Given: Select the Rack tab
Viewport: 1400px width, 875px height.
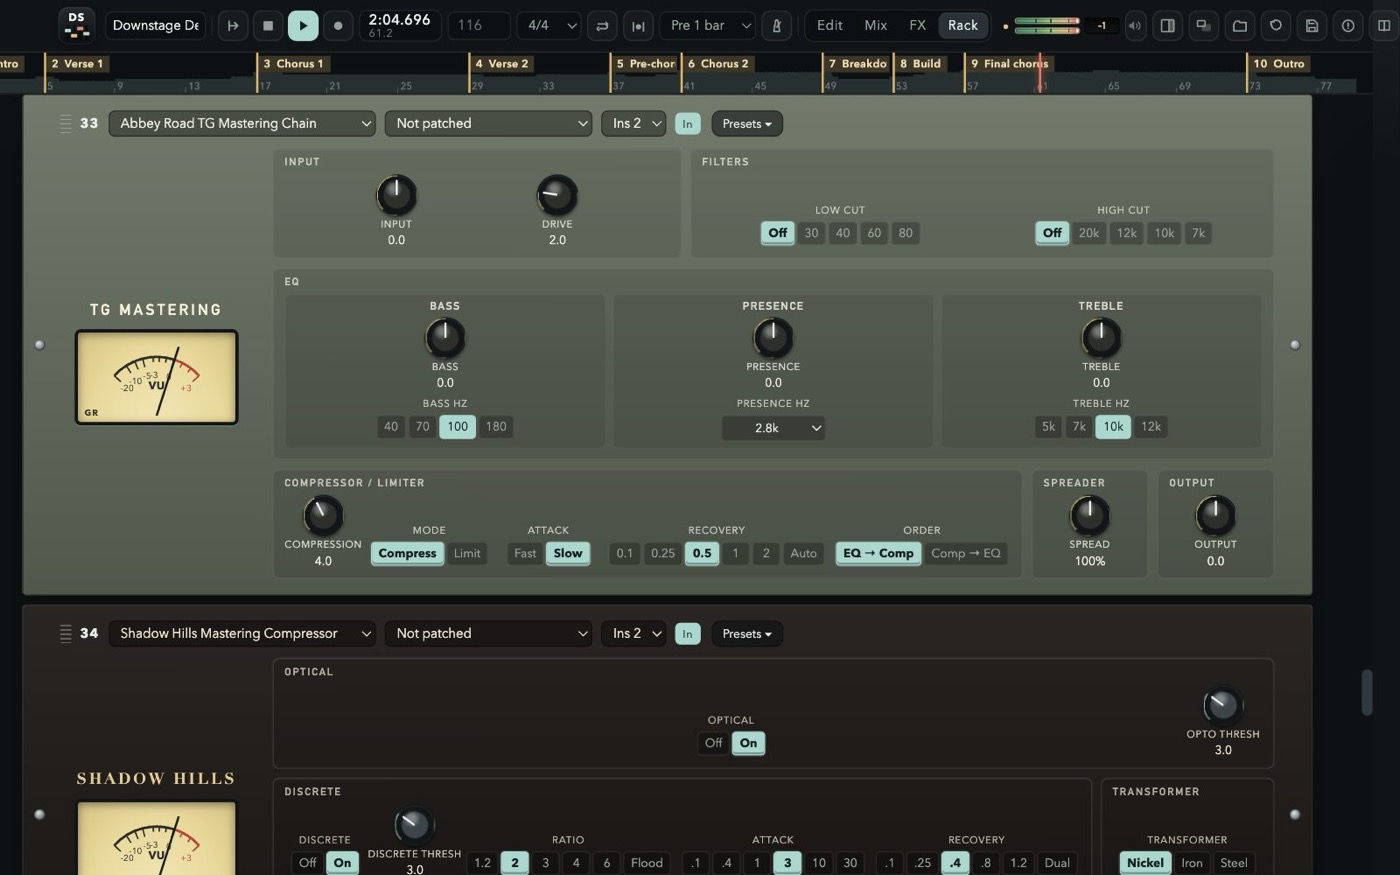Looking at the screenshot, I should pos(963,25).
